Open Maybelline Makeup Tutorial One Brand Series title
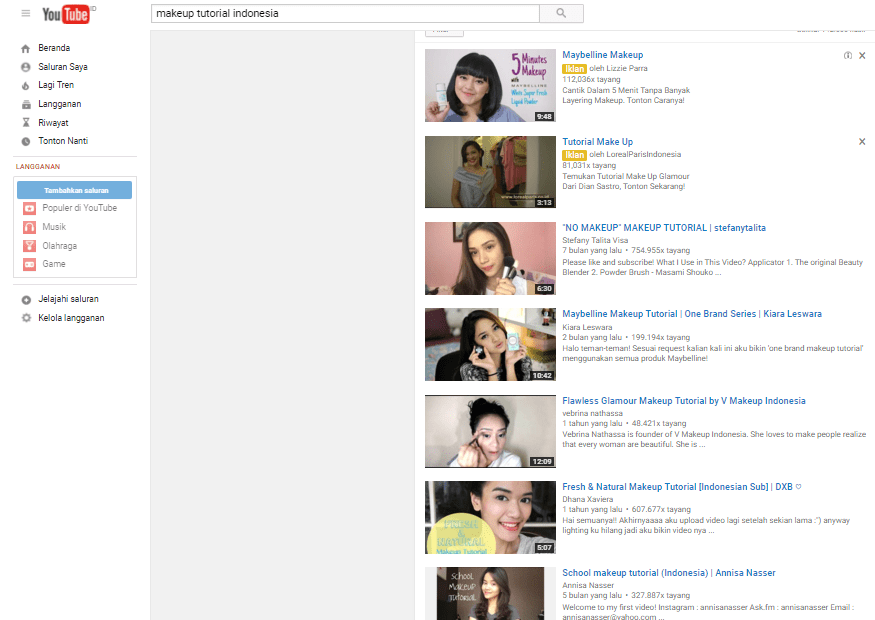The height and width of the screenshot is (620, 875). click(692, 314)
